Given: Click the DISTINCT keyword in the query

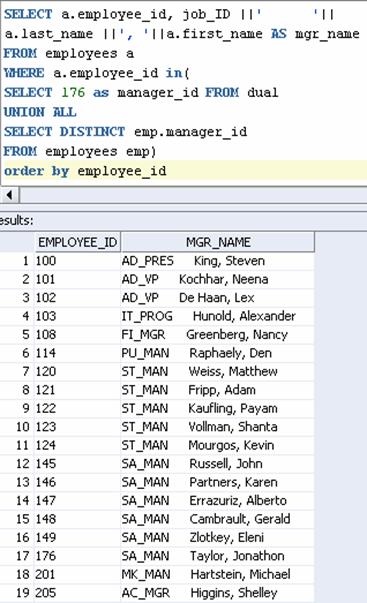Looking at the screenshot, I should [x=92, y=132].
